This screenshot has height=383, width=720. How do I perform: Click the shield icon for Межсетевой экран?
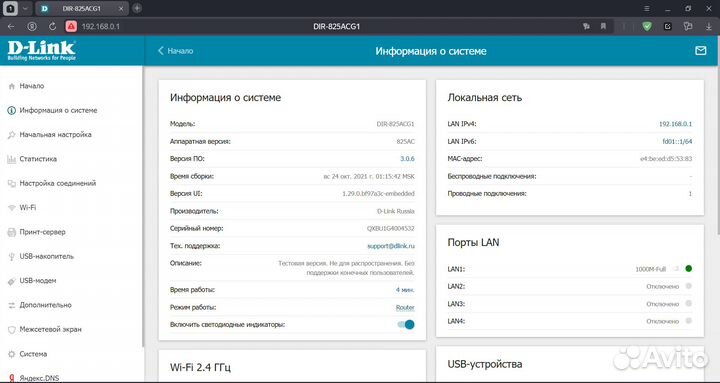[x=11, y=330]
